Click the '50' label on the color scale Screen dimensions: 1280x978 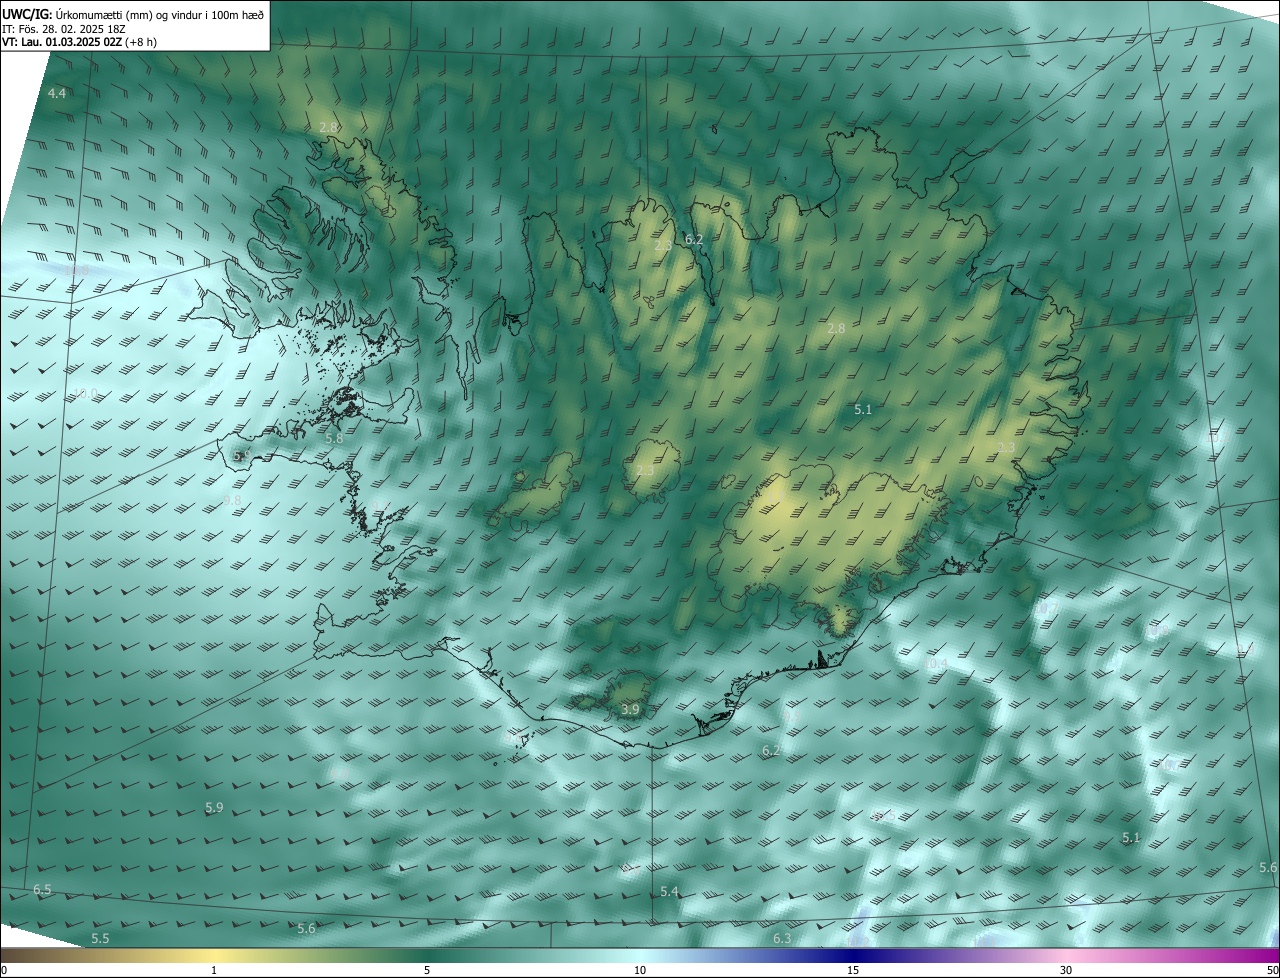1271,970
